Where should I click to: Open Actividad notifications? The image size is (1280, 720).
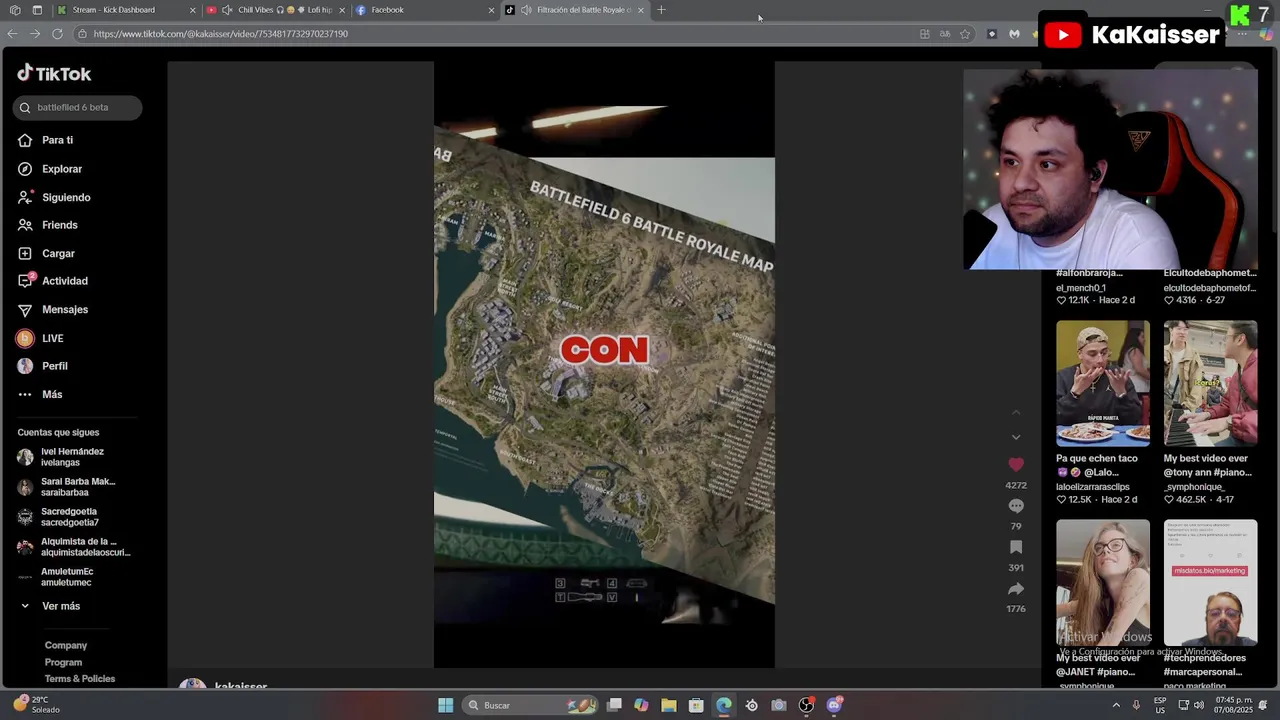(53, 281)
